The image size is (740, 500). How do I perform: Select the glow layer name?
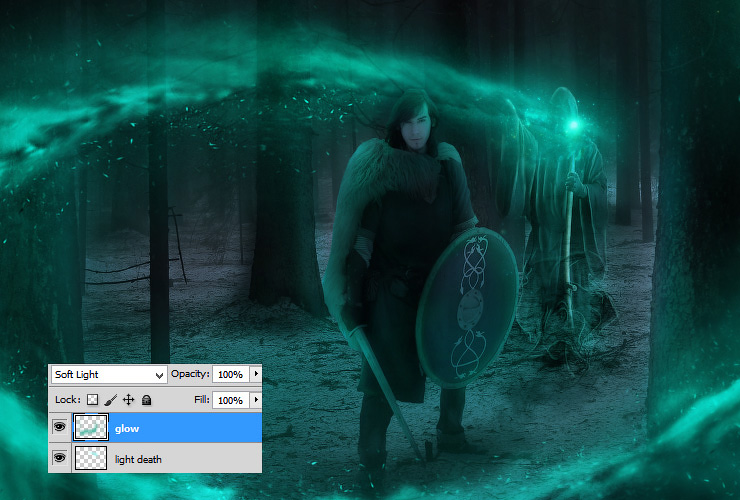[x=127, y=429]
